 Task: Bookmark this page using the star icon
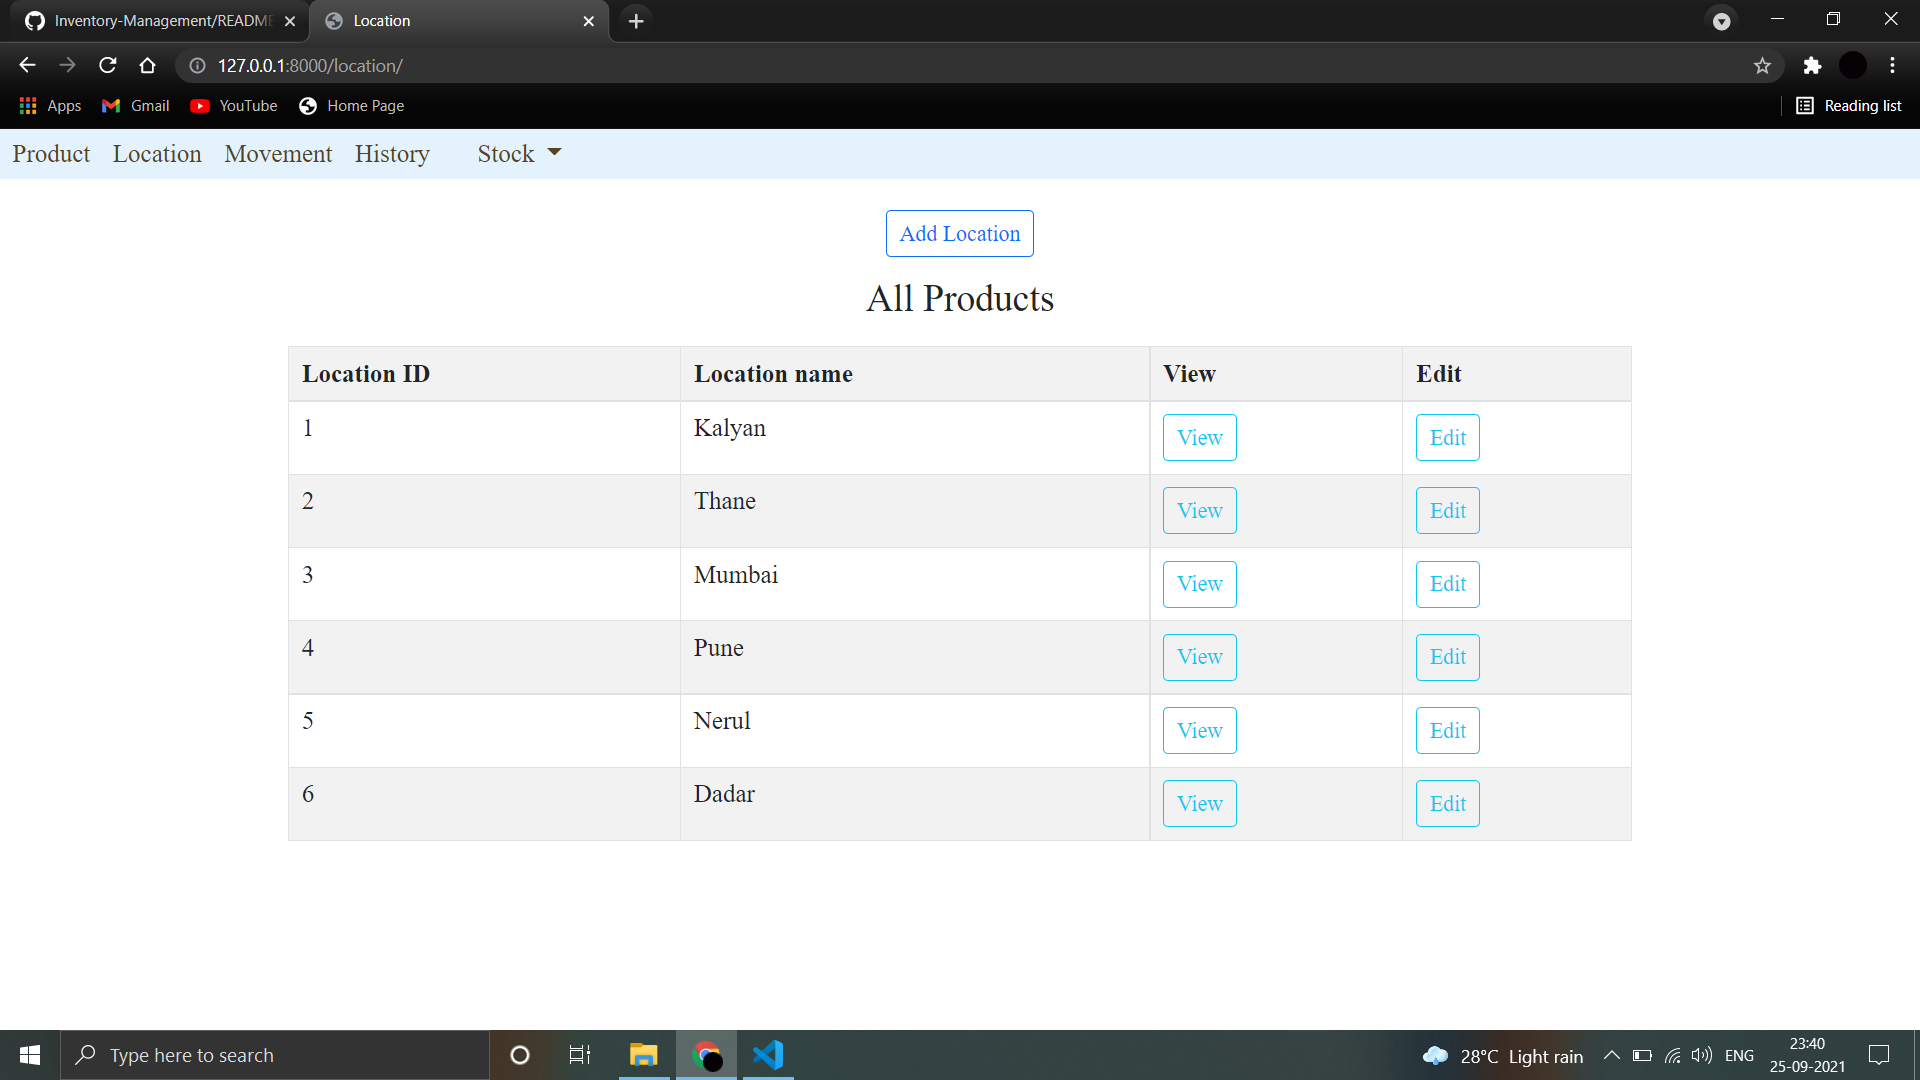click(1763, 65)
